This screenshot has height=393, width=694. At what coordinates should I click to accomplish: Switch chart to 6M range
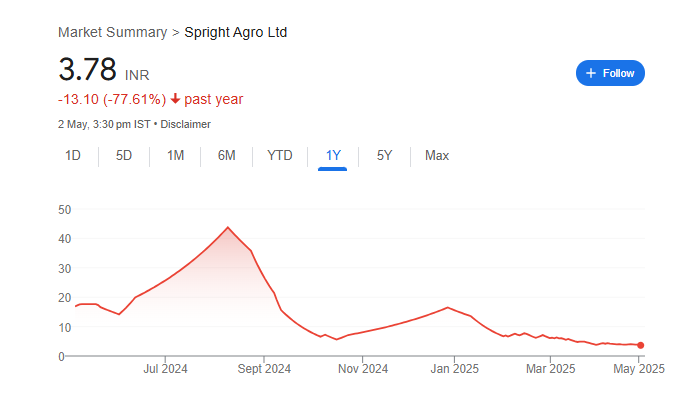[x=227, y=156]
